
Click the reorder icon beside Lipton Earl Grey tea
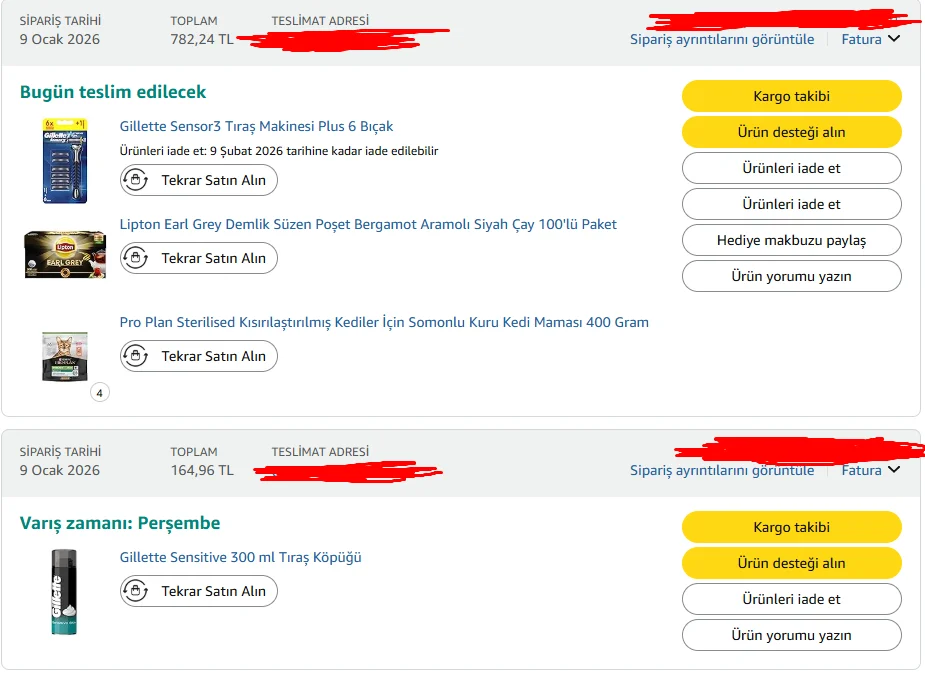[136, 259]
